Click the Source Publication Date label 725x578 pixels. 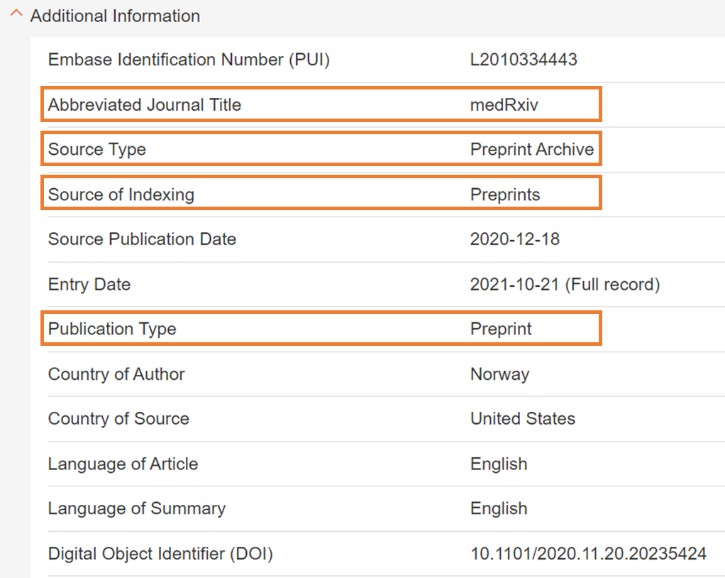[x=142, y=239]
